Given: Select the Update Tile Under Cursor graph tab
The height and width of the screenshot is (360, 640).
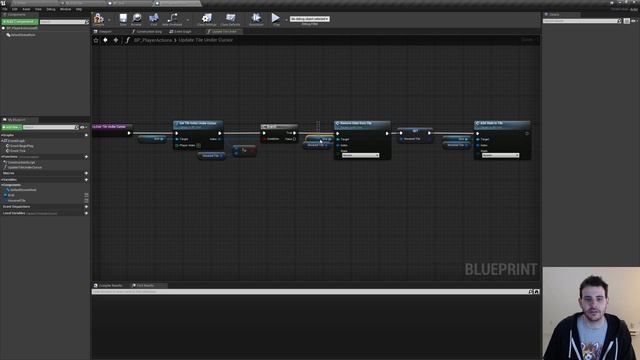Looking at the screenshot, I should tap(223, 31).
